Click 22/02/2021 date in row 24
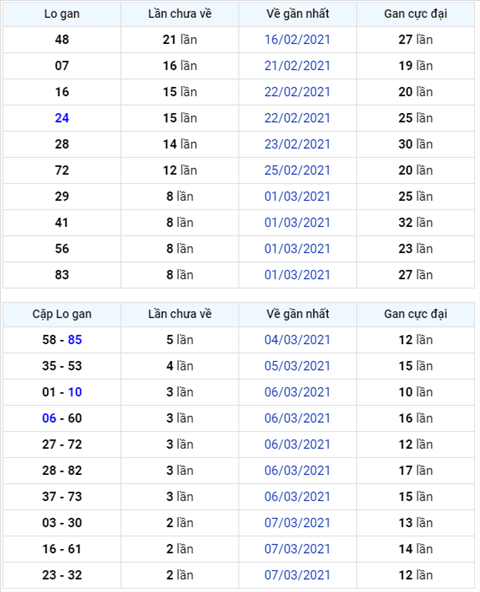Image resolution: width=480 pixels, height=592 pixels. click(297, 118)
